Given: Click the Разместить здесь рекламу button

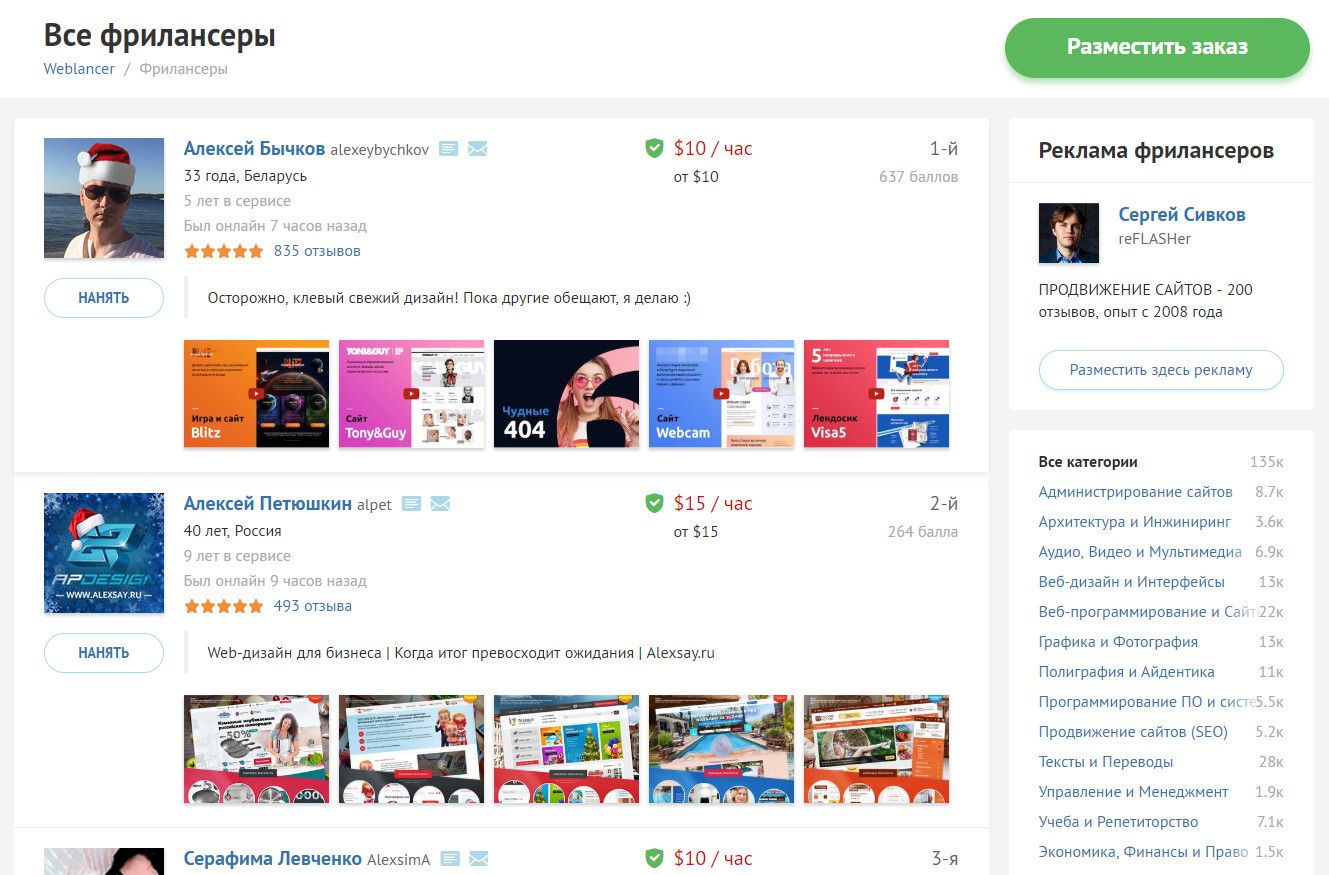Looking at the screenshot, I should [x=1160, y=370].
